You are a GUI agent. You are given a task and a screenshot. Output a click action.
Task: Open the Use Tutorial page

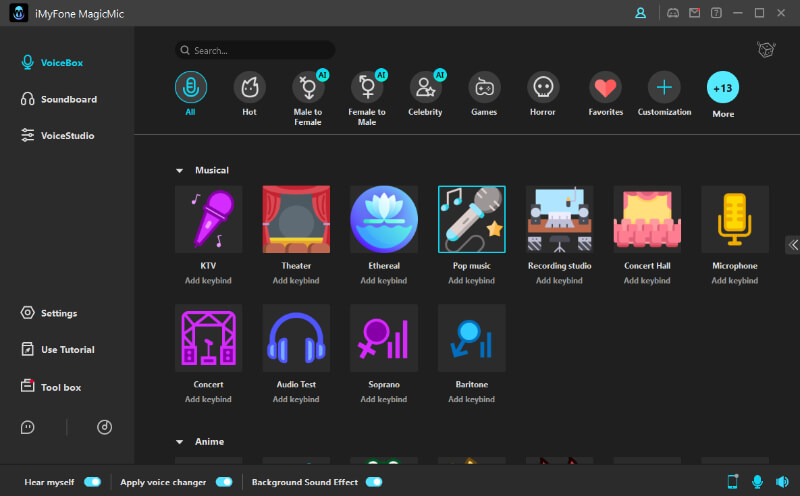(57, 350)
